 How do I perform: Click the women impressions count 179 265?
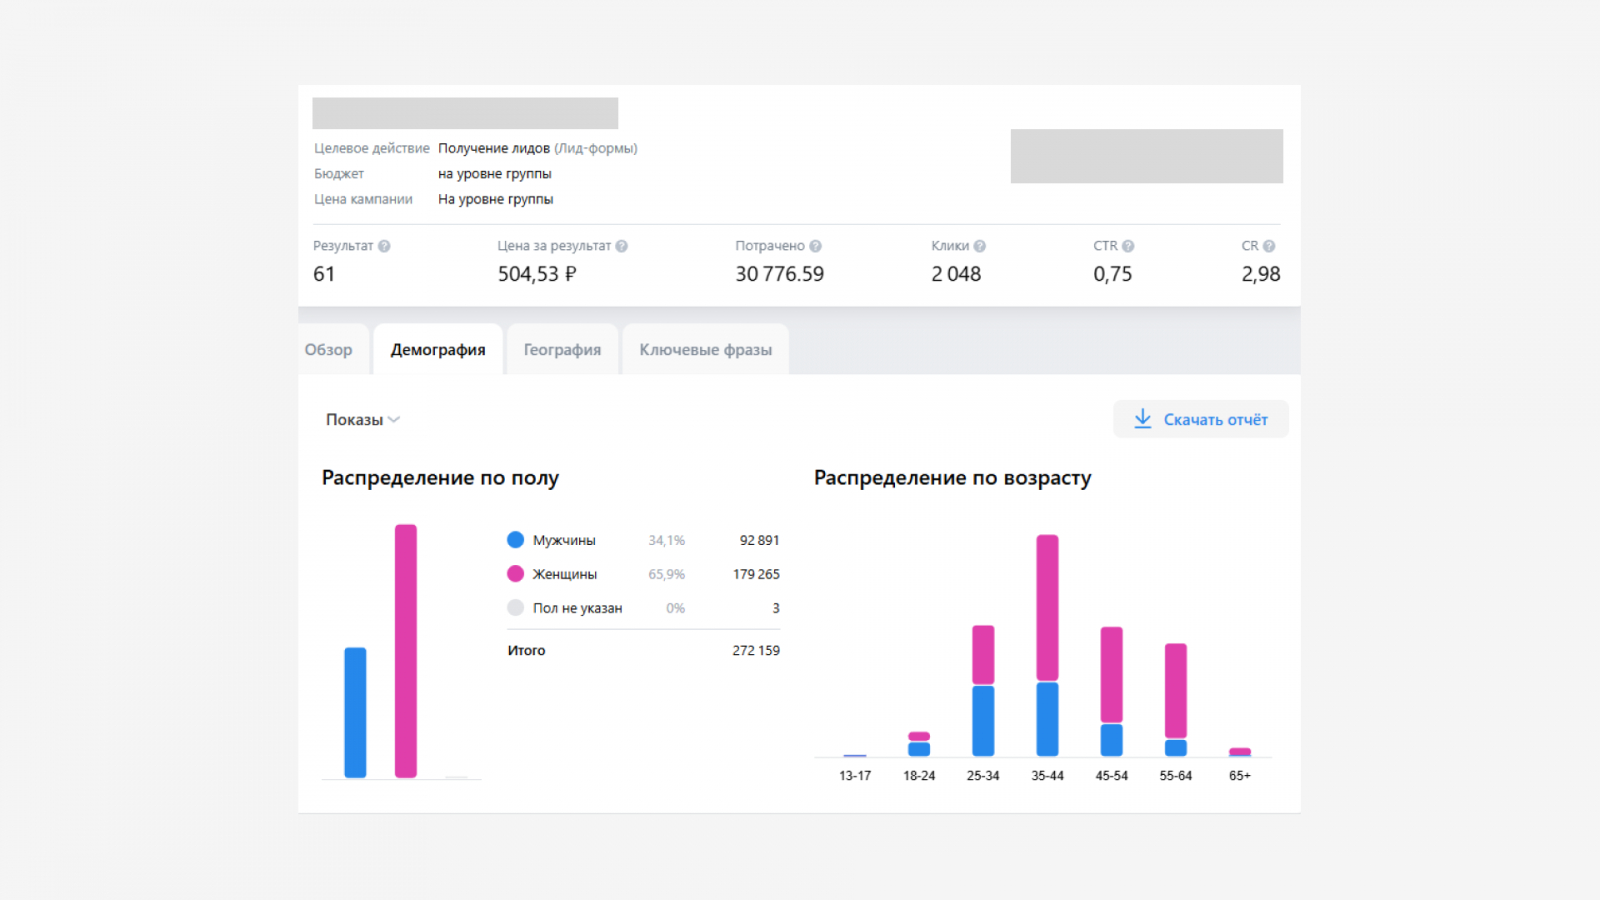point(756,574)
